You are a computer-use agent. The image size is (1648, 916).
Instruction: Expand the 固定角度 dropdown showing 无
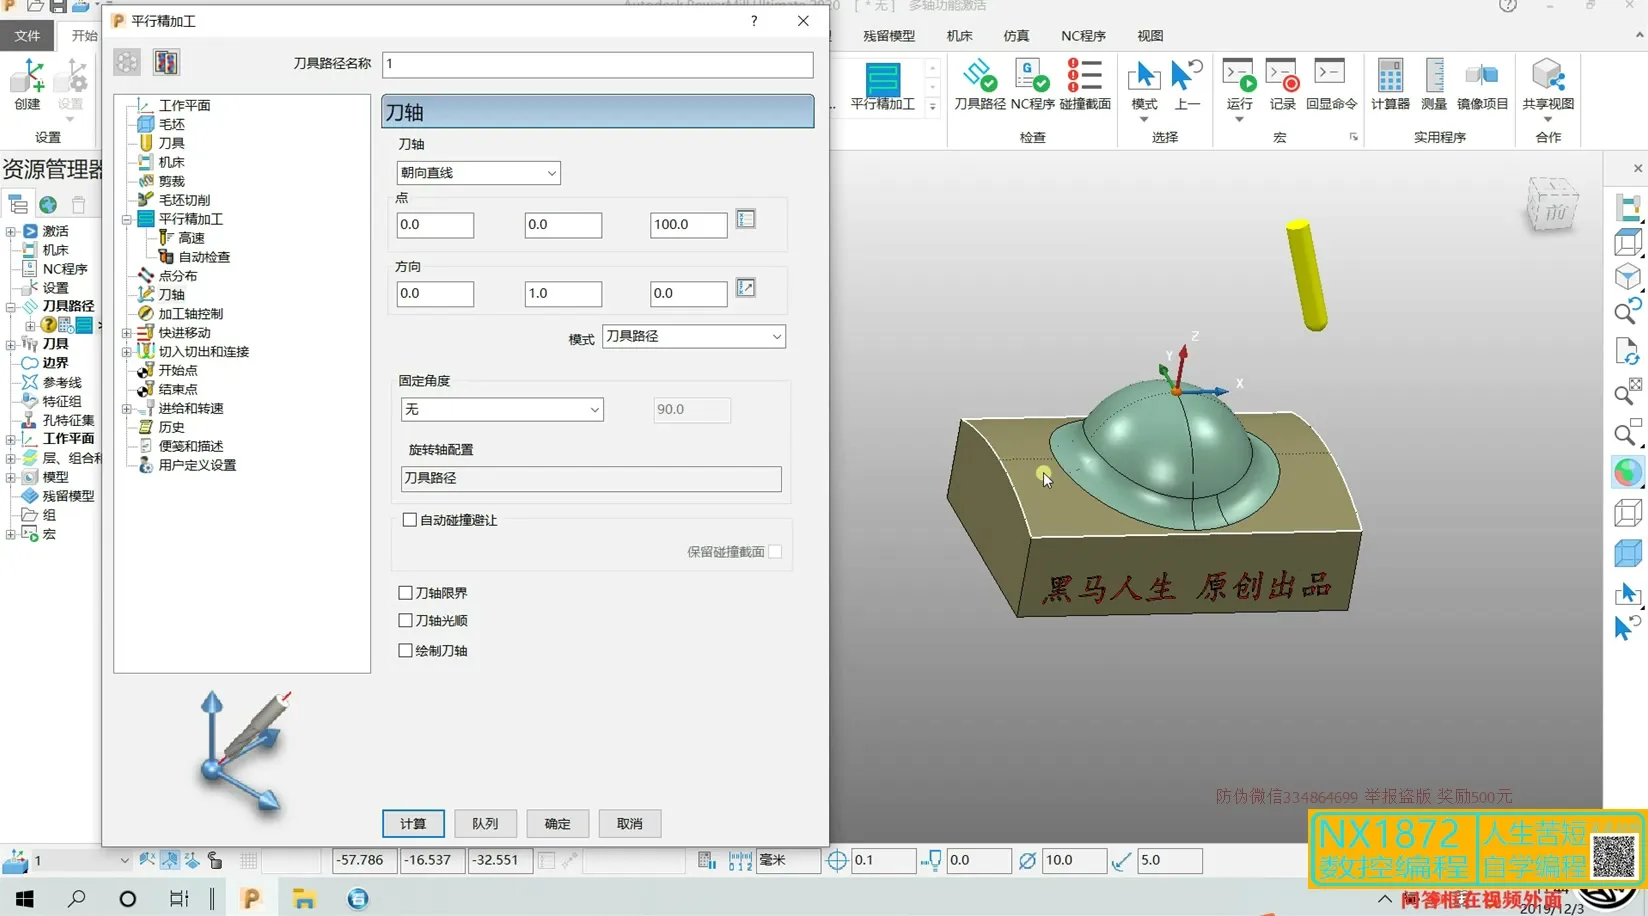click(502, 410)
